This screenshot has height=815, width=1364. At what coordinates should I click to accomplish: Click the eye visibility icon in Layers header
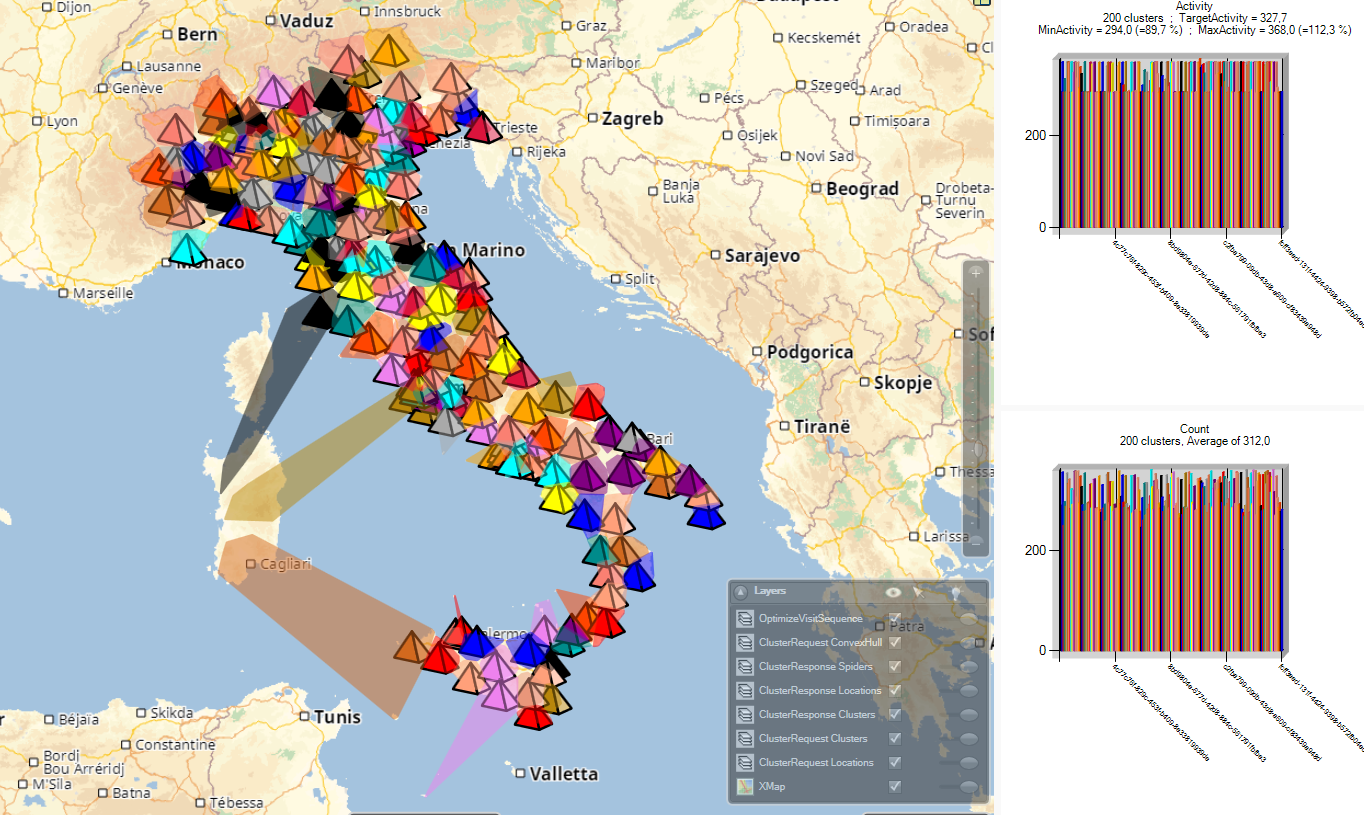tap(894, 592)
